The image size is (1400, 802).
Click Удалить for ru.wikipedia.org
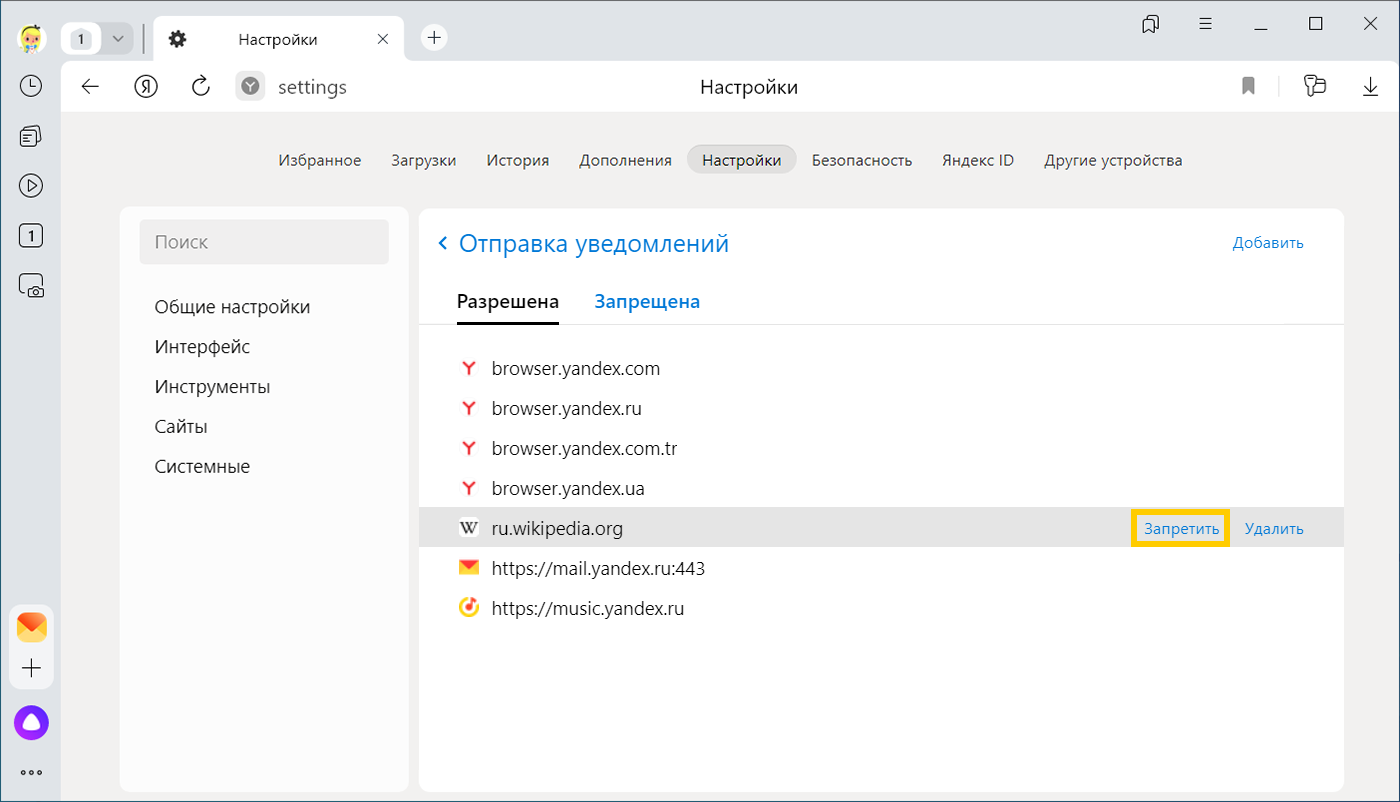click(x=1274, y=529)
